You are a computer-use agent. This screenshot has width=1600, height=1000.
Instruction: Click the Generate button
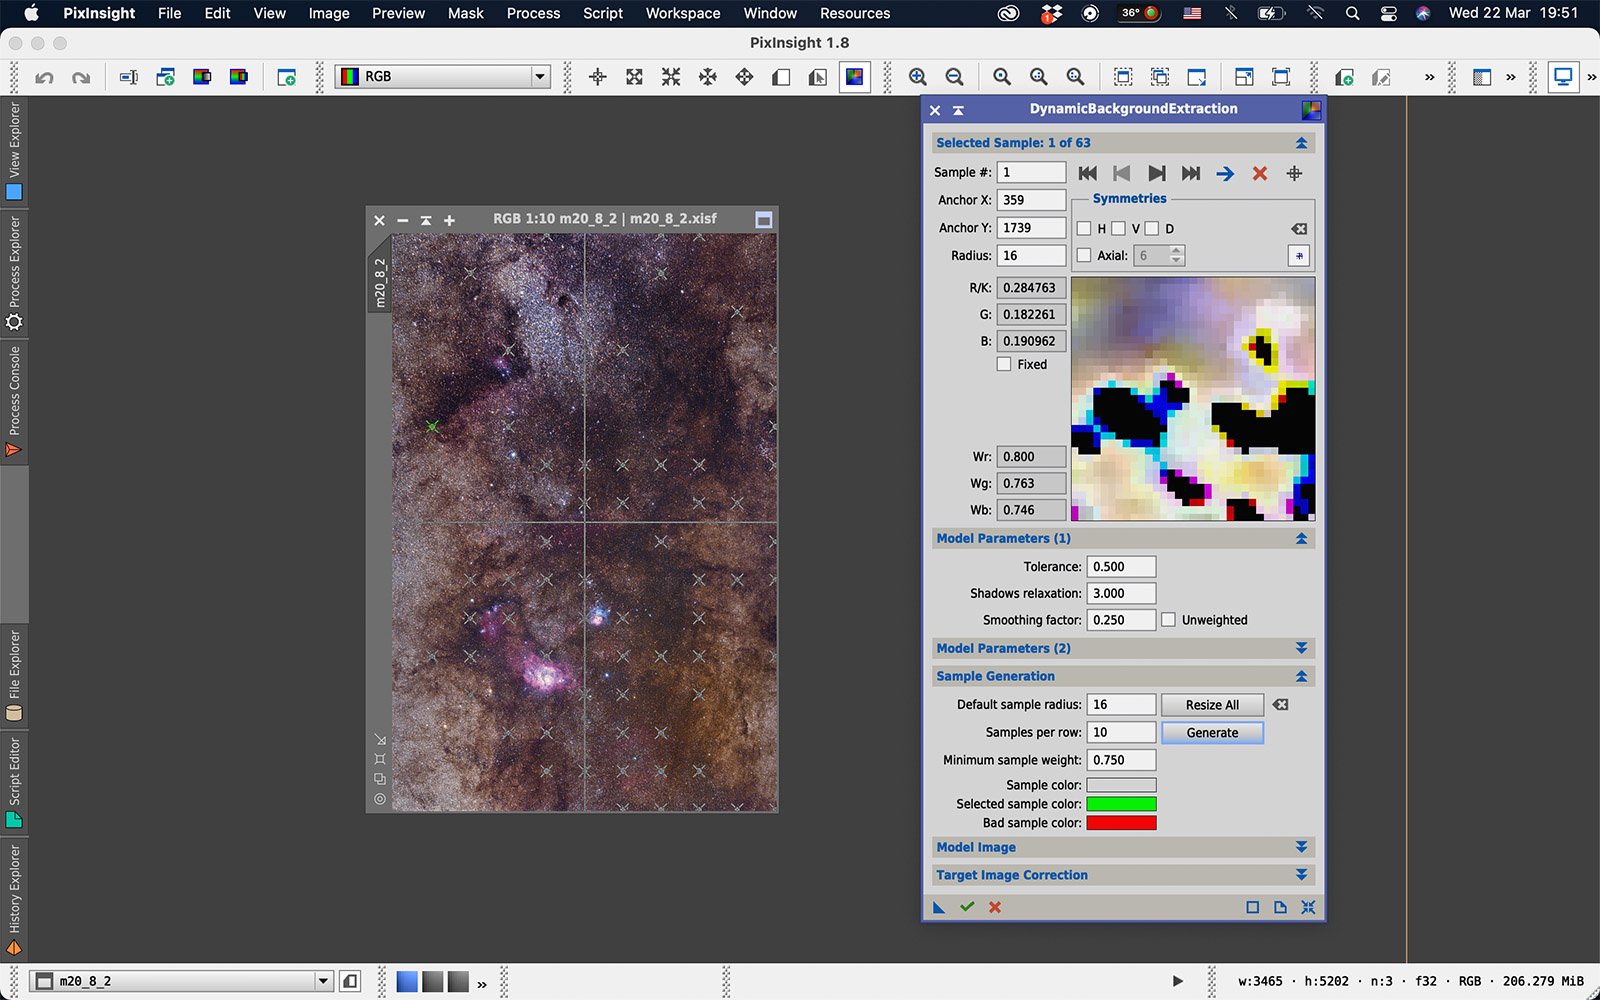pos(1212,732)
